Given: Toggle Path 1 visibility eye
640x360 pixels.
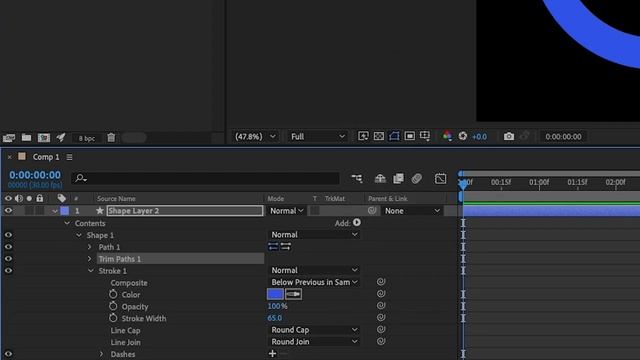Looking at the screenshot, I should tap(8, 247).
